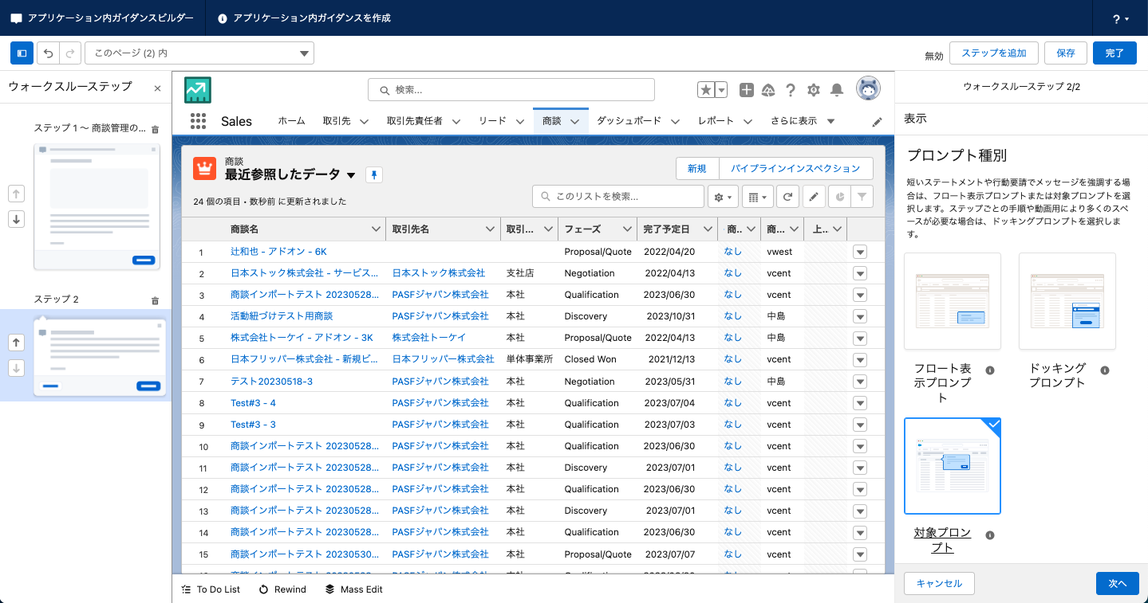Switch to the リード tab
The width and height of the screenshot is (1148, 603).
(x=492, y=121)
